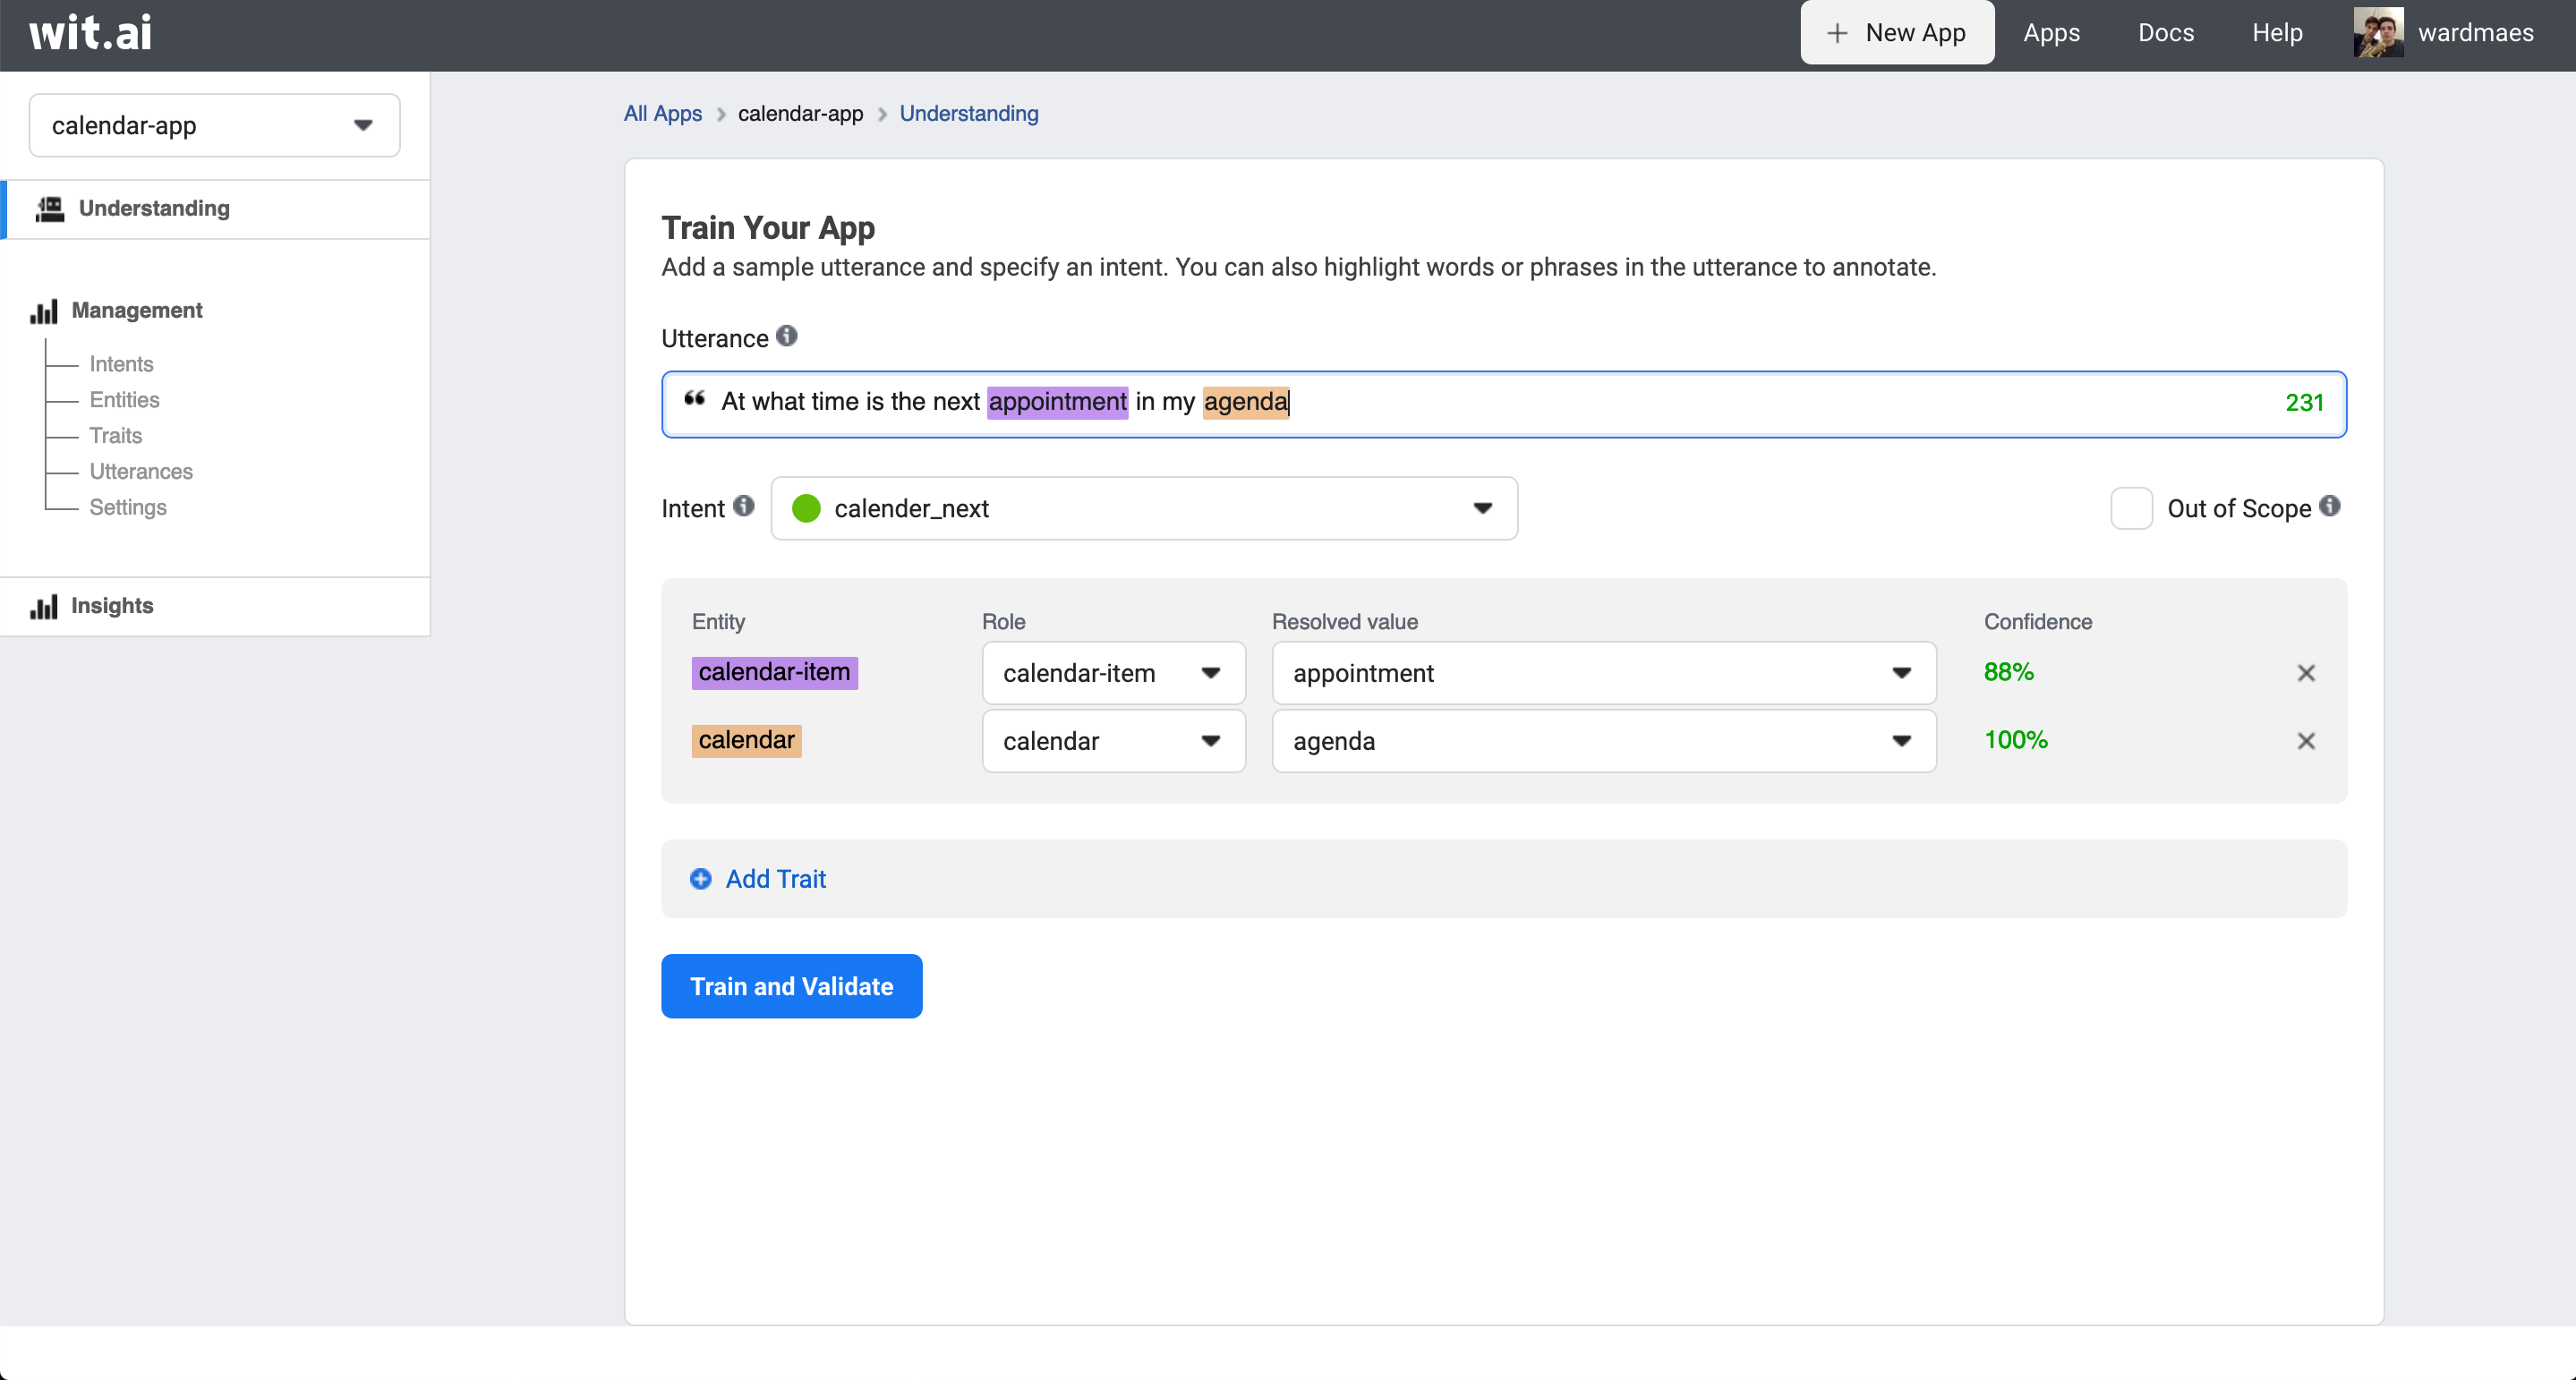The image size is (2576, 1380).
Task: Remove the calendar-item entity row
Action: tap(2306, 673)
